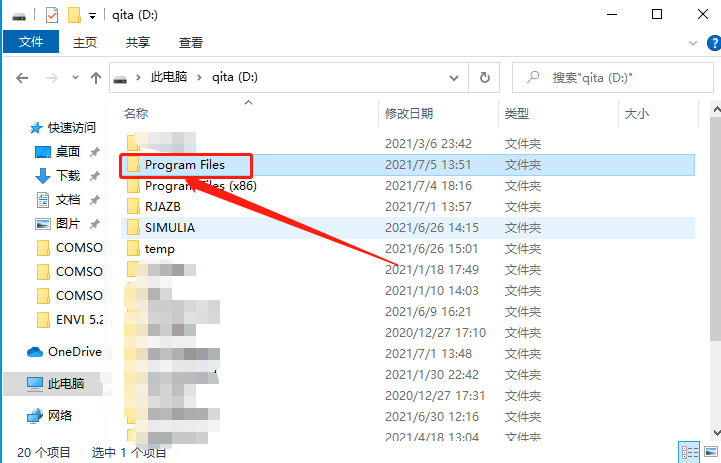This screenshot has width=721, height=463.
Task: Open the address bar history dropdown
Action: pos(454,78)
